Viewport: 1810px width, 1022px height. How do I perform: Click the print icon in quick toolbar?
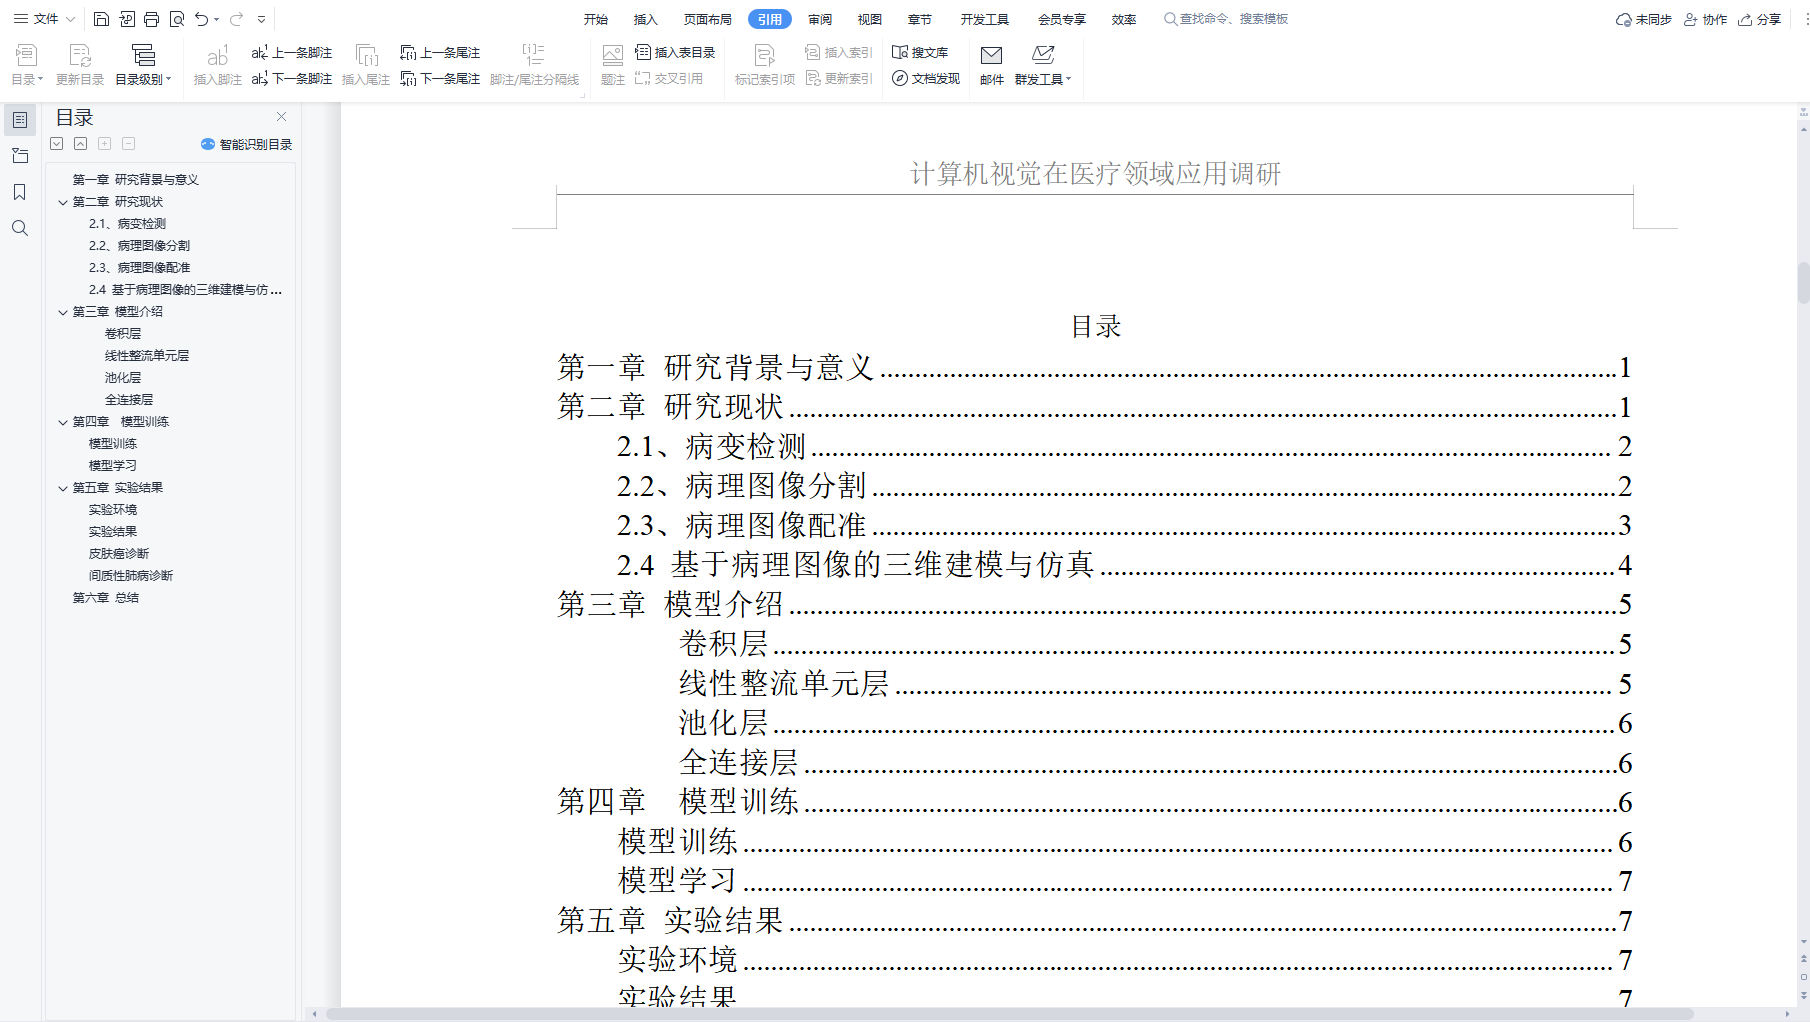click(151, 19)
